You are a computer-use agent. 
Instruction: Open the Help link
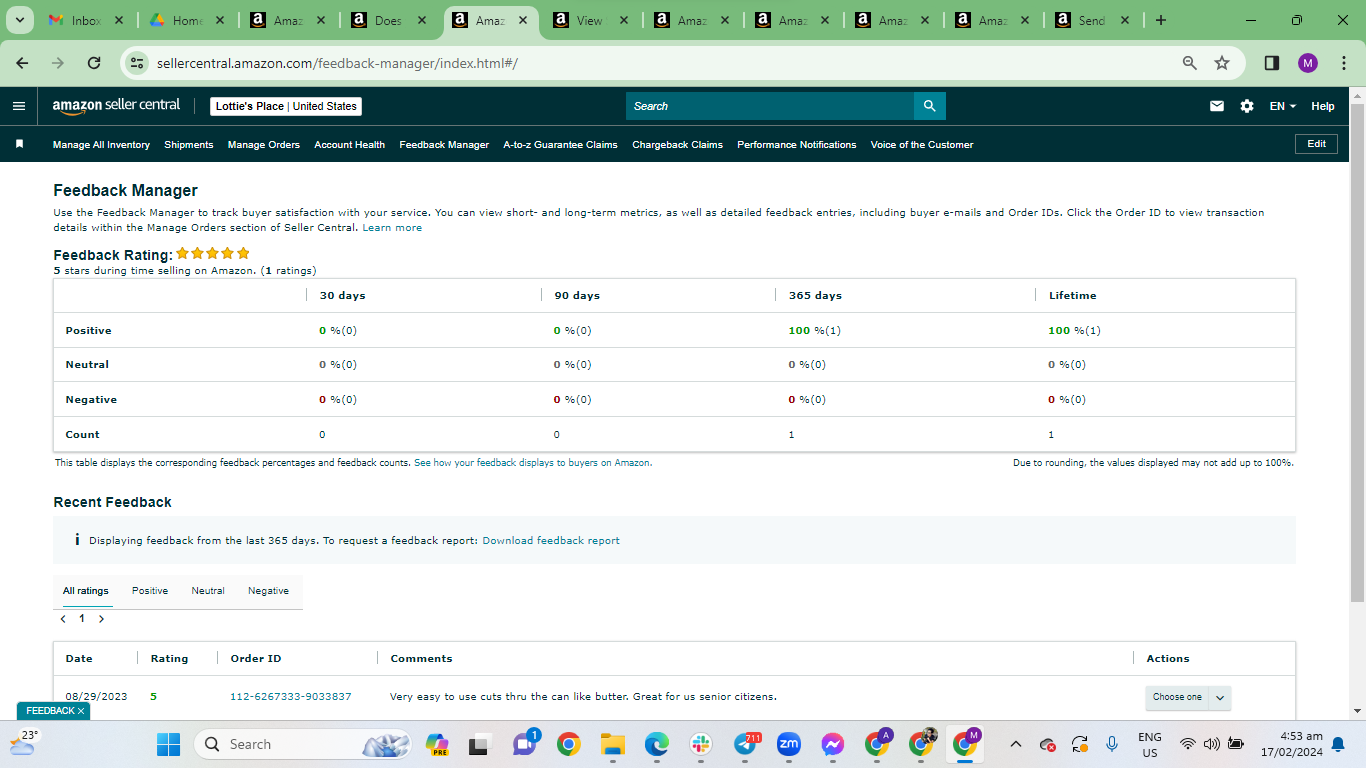tap(1323, 106)
